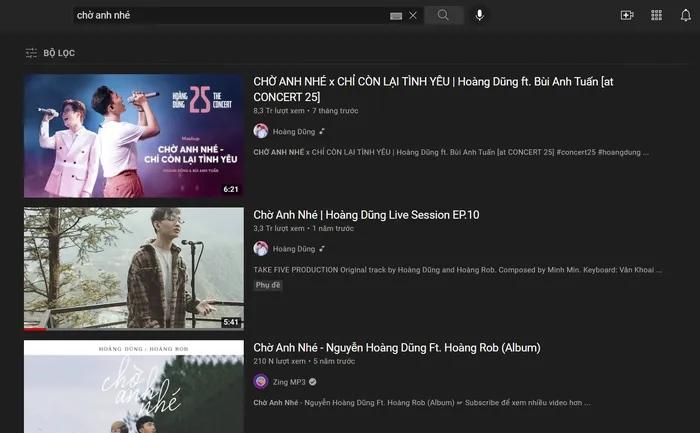Click the Phụ đề subtitles badge

(x=268, y=285)
